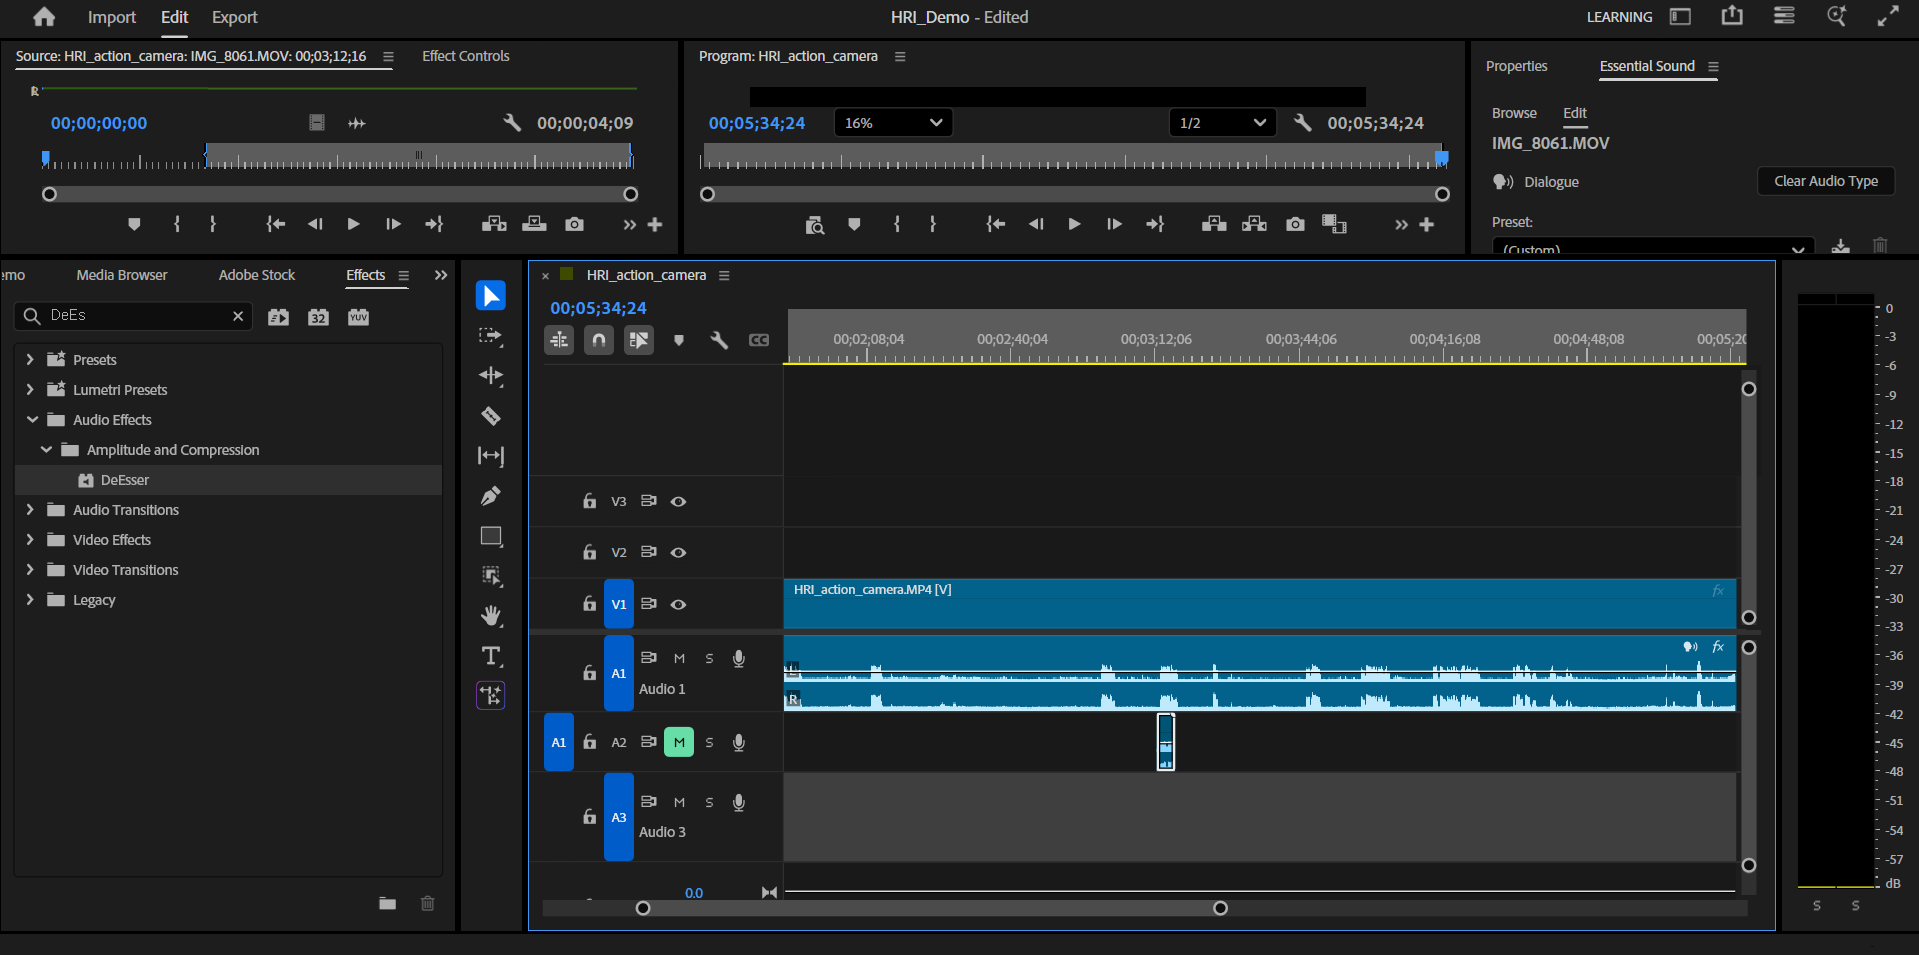Toggle lock on V3 track
Screen dimensions: 1919x955
(589, 501)
